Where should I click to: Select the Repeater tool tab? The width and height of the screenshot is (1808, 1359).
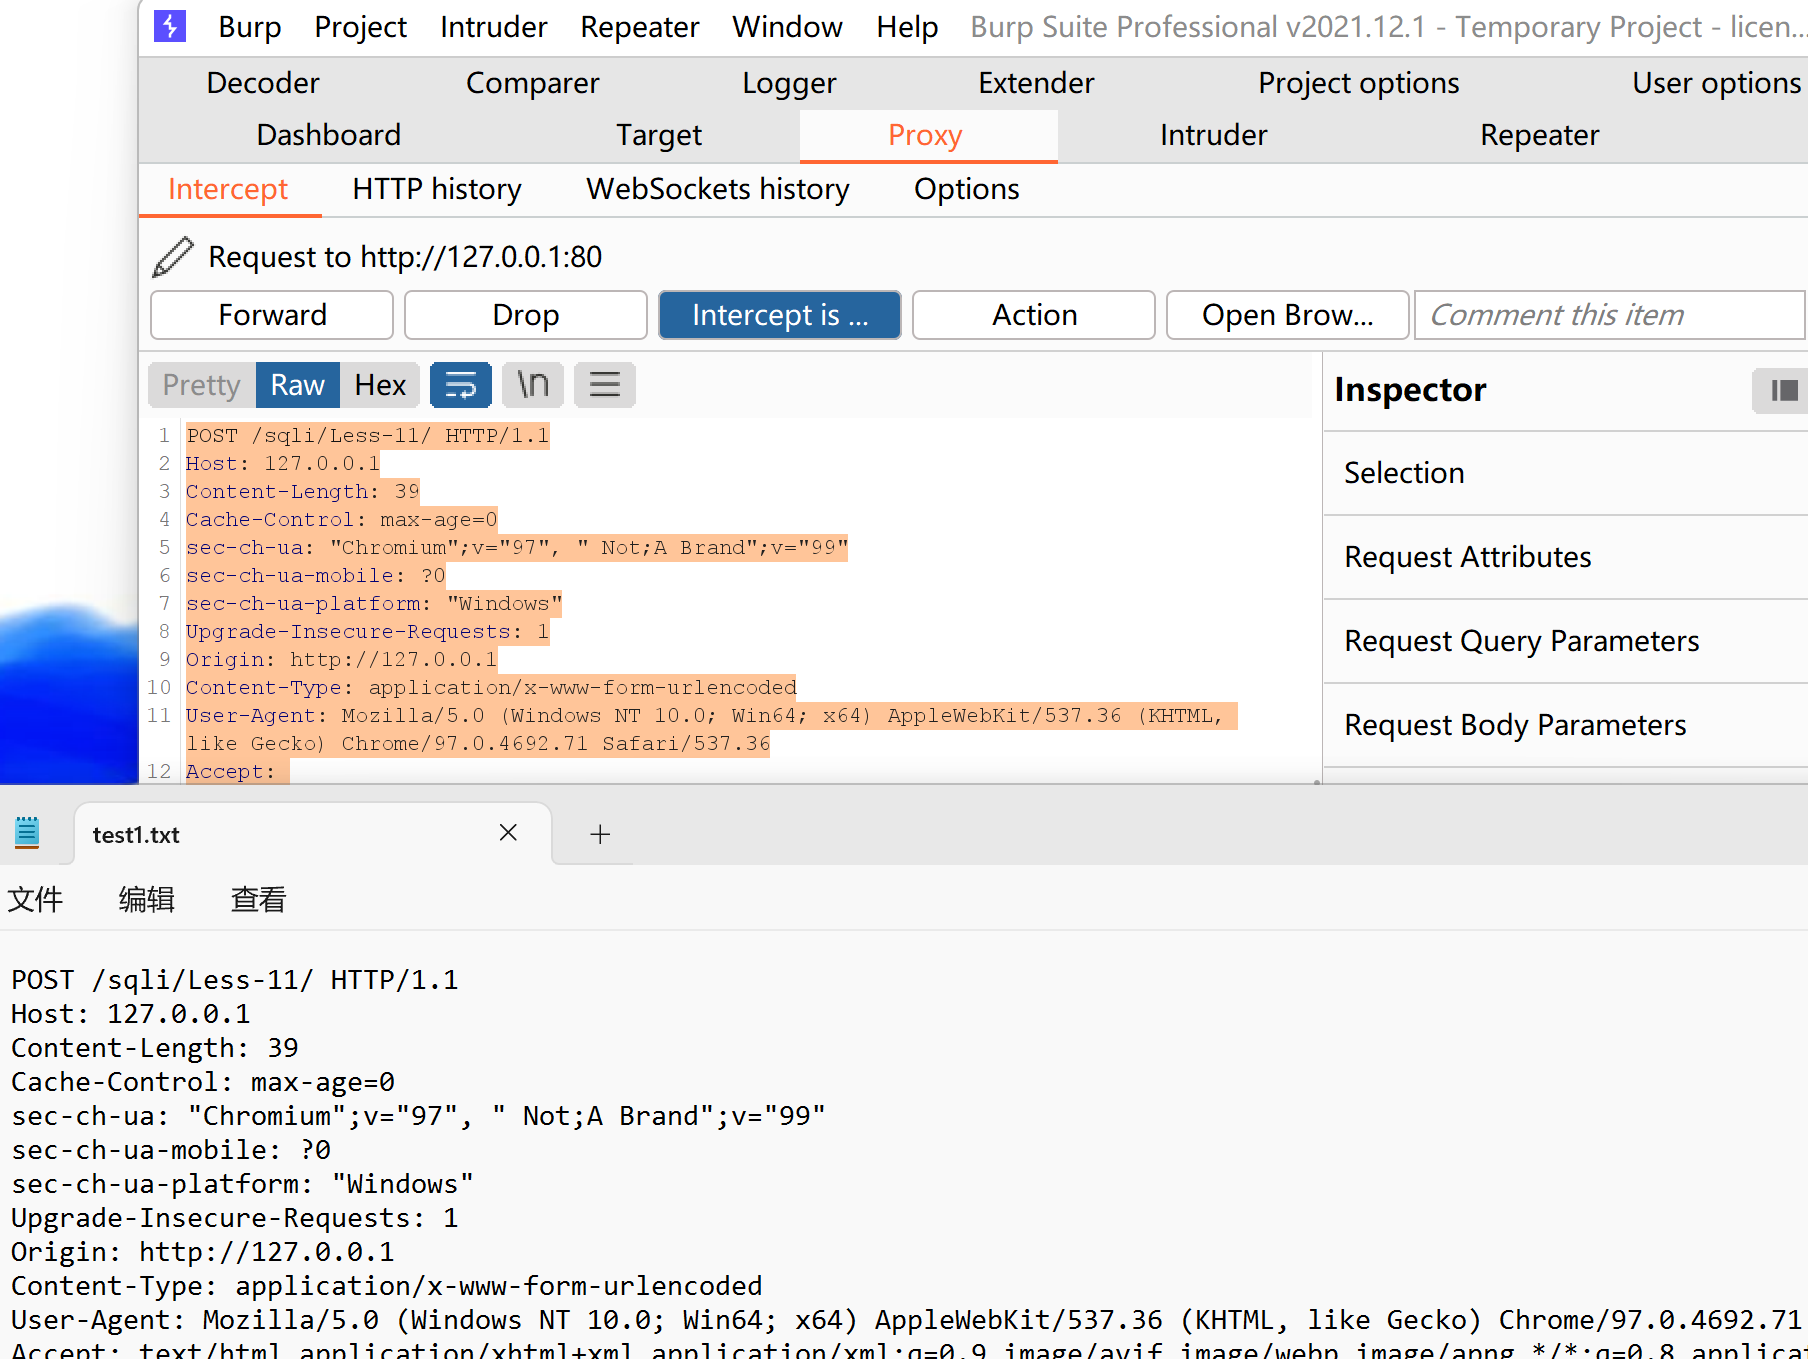1540,135
